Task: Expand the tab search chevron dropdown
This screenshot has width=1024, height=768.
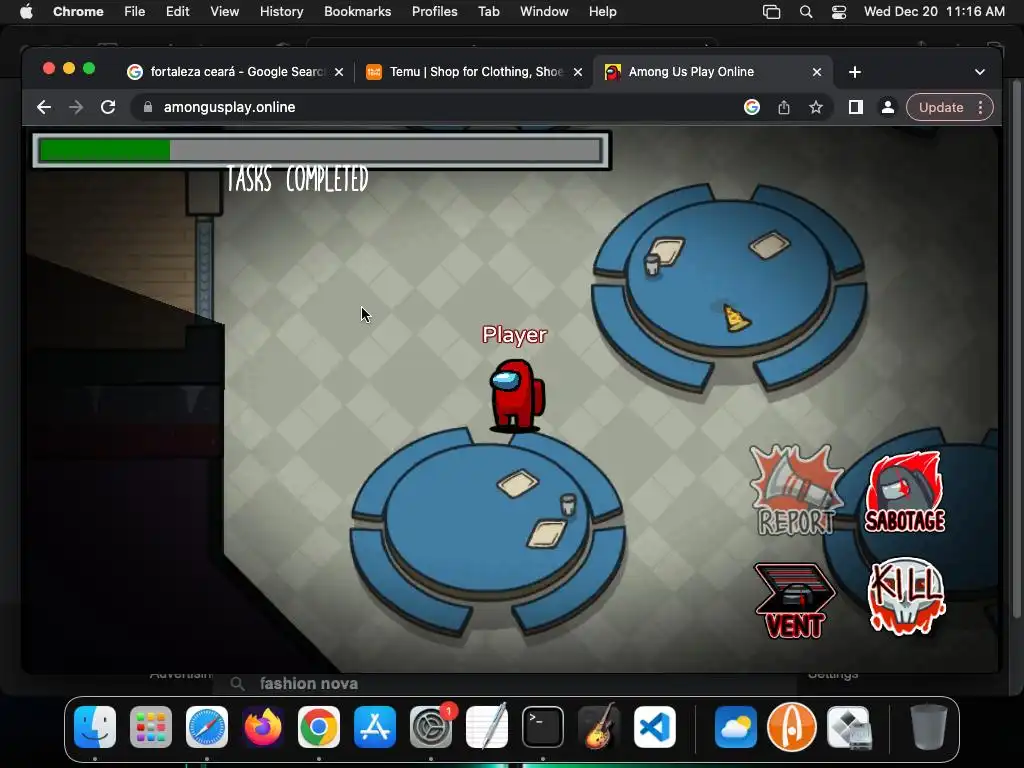Action: click(x=980, y=72)
